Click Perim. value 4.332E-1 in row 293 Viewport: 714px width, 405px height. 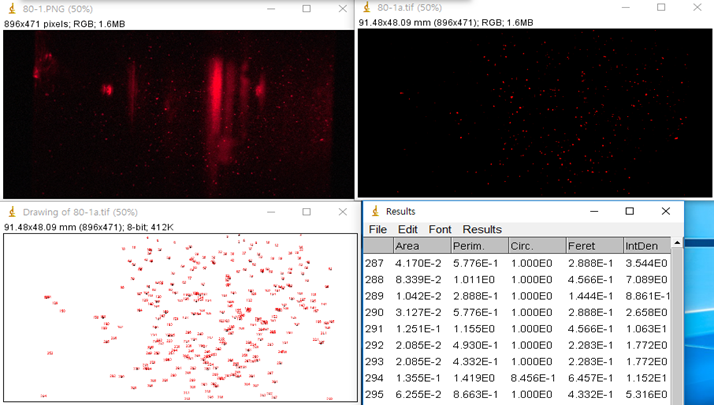tap(475, 361)
